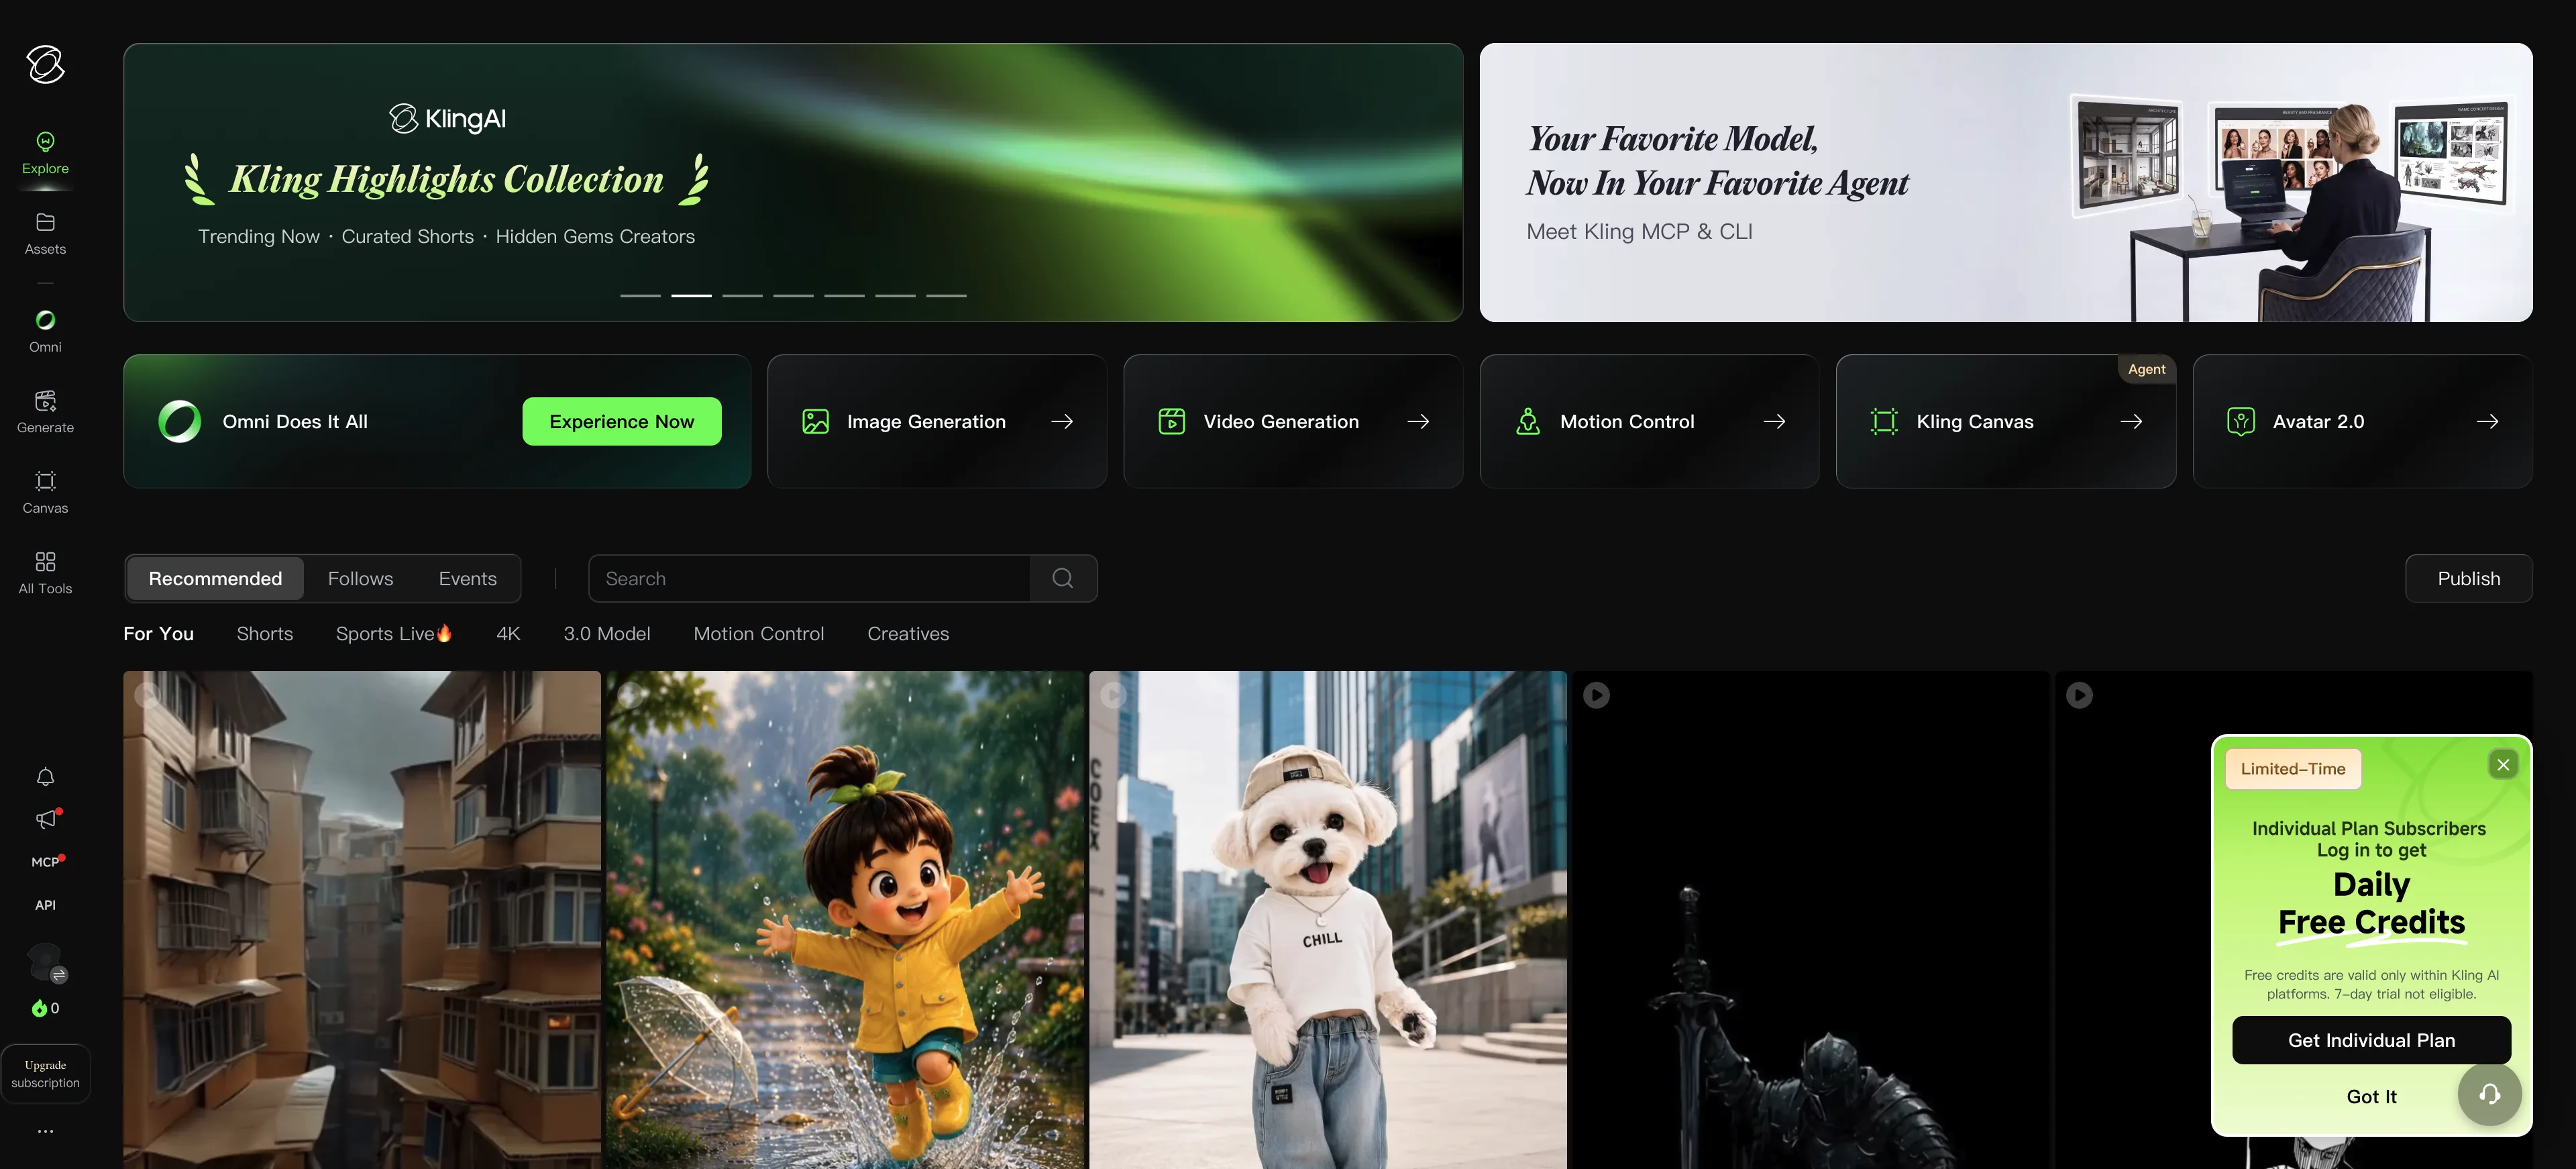Select the 3.0 Model category
Viewport: 2576px width, 1169px height.
[x=607, y=633]
